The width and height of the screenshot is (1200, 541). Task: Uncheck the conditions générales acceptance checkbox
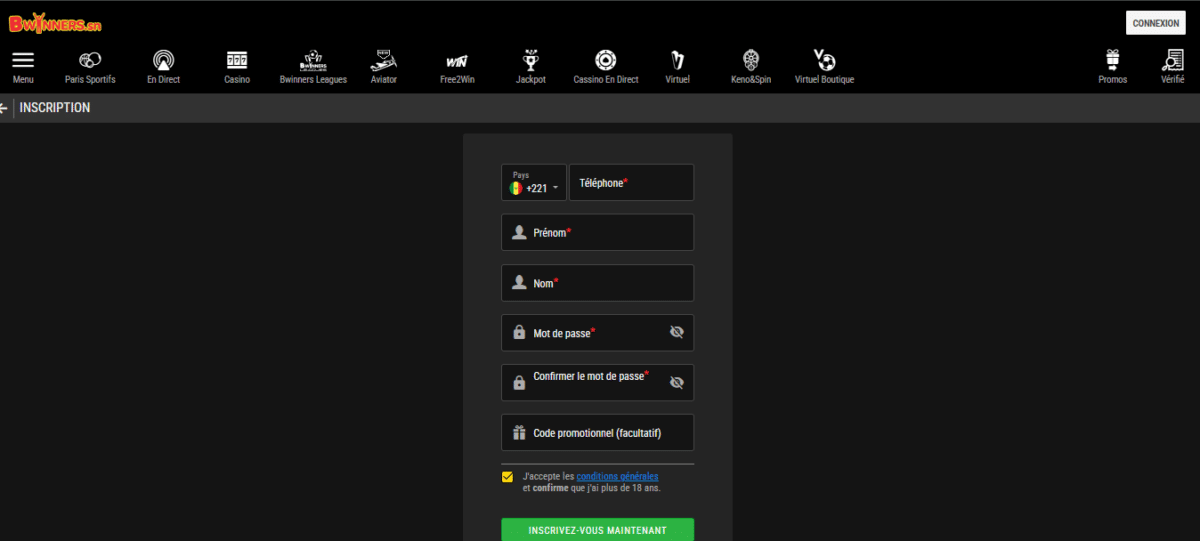click(x=508, y=477)
